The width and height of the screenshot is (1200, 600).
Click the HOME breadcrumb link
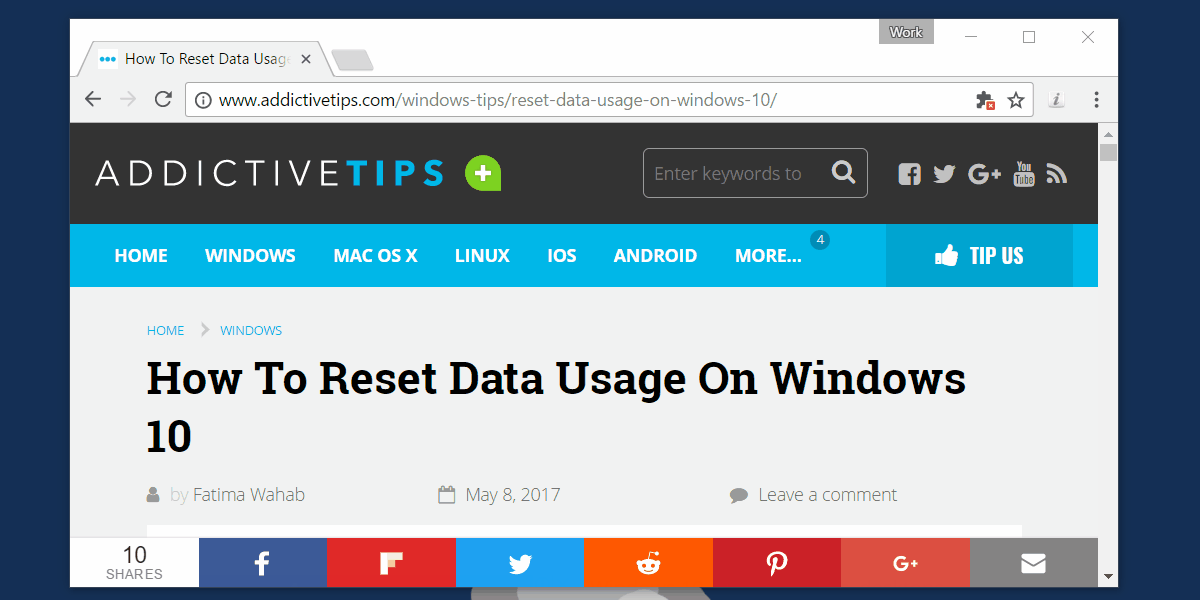click(165, 330)
